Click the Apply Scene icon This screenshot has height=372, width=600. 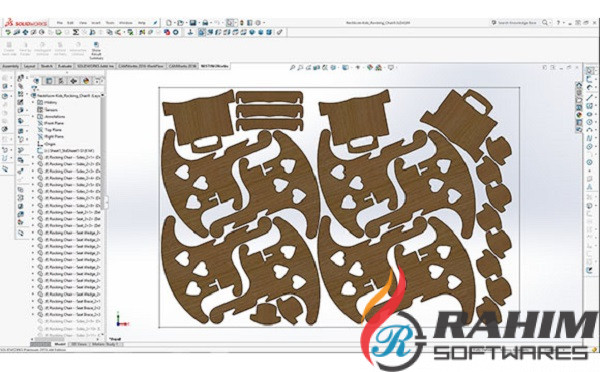(378, 67)
